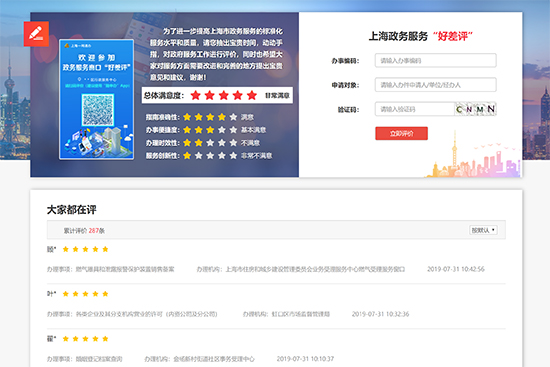Select the first red star of 总体满意度
The height and width of the screenshot is (367, 550).
pyautogui.click(x=195, y=95)
